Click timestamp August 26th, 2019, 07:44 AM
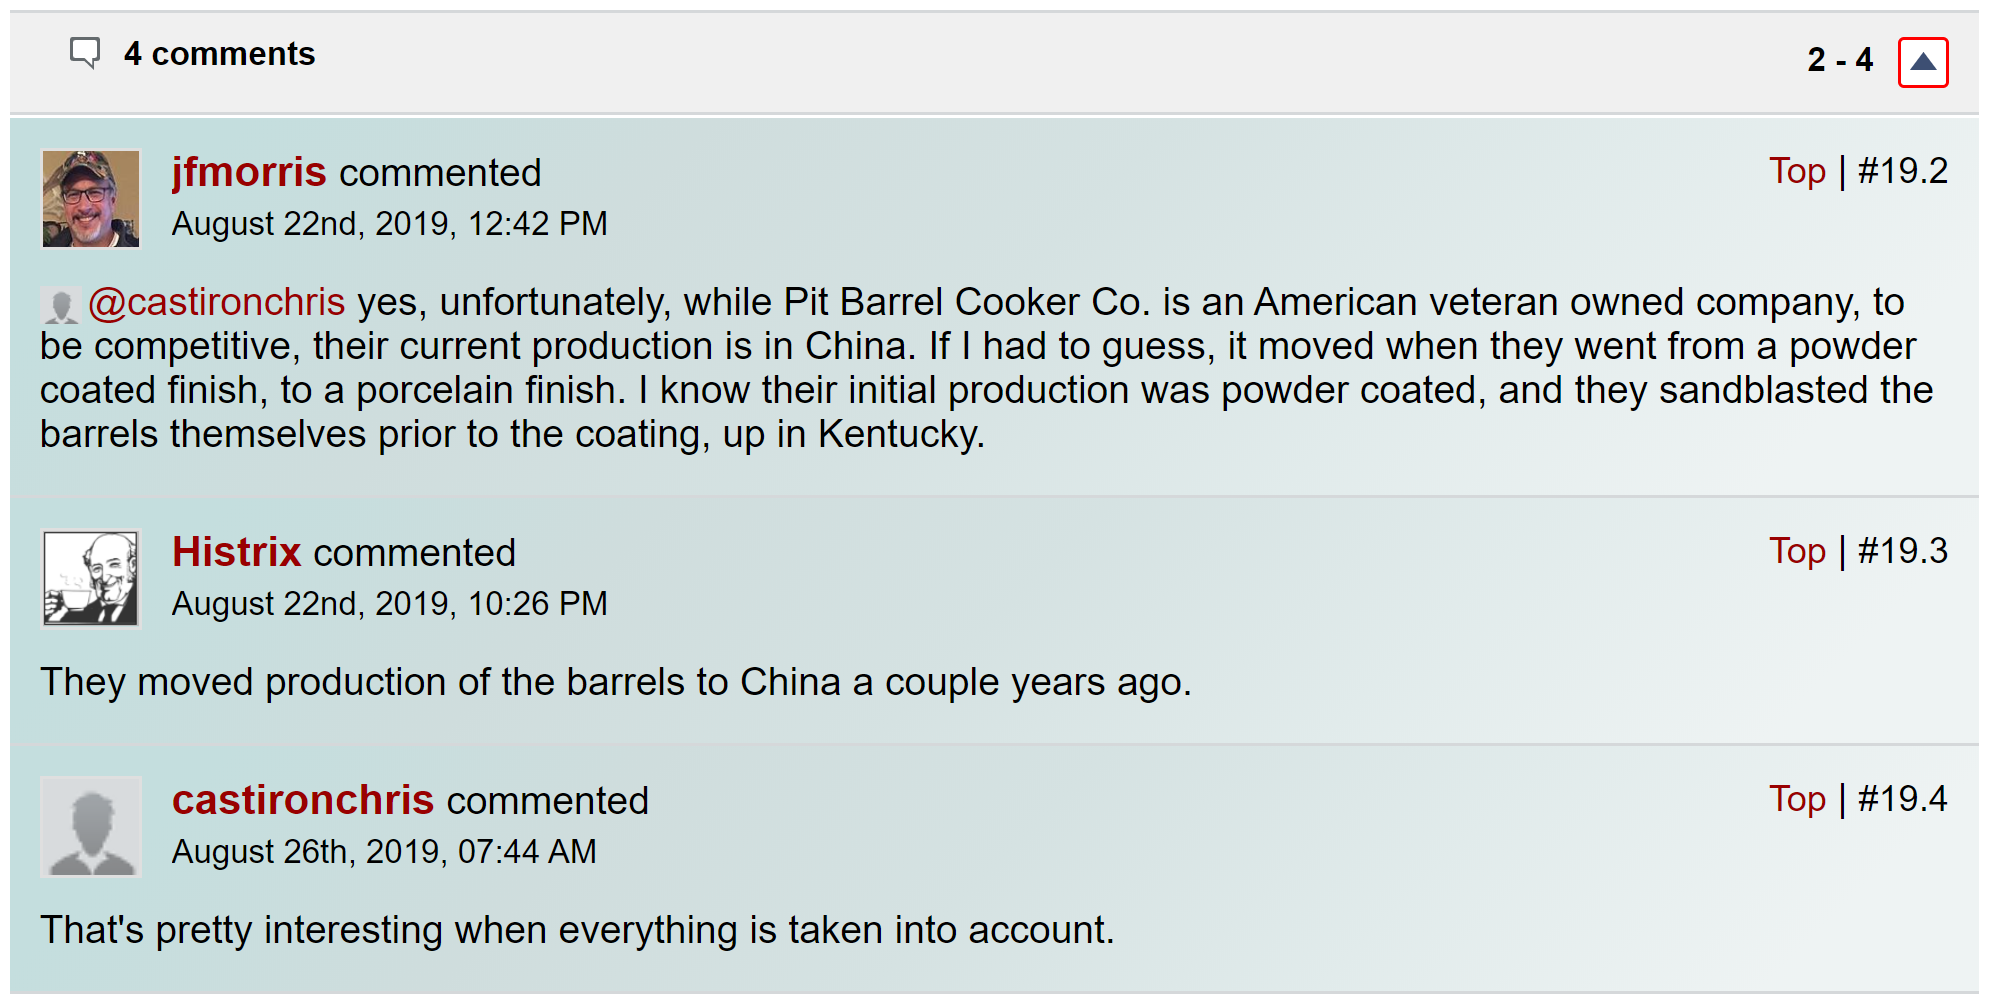Image resolution: width=2003 pixels, height=1004 pixels. [384, 852]
